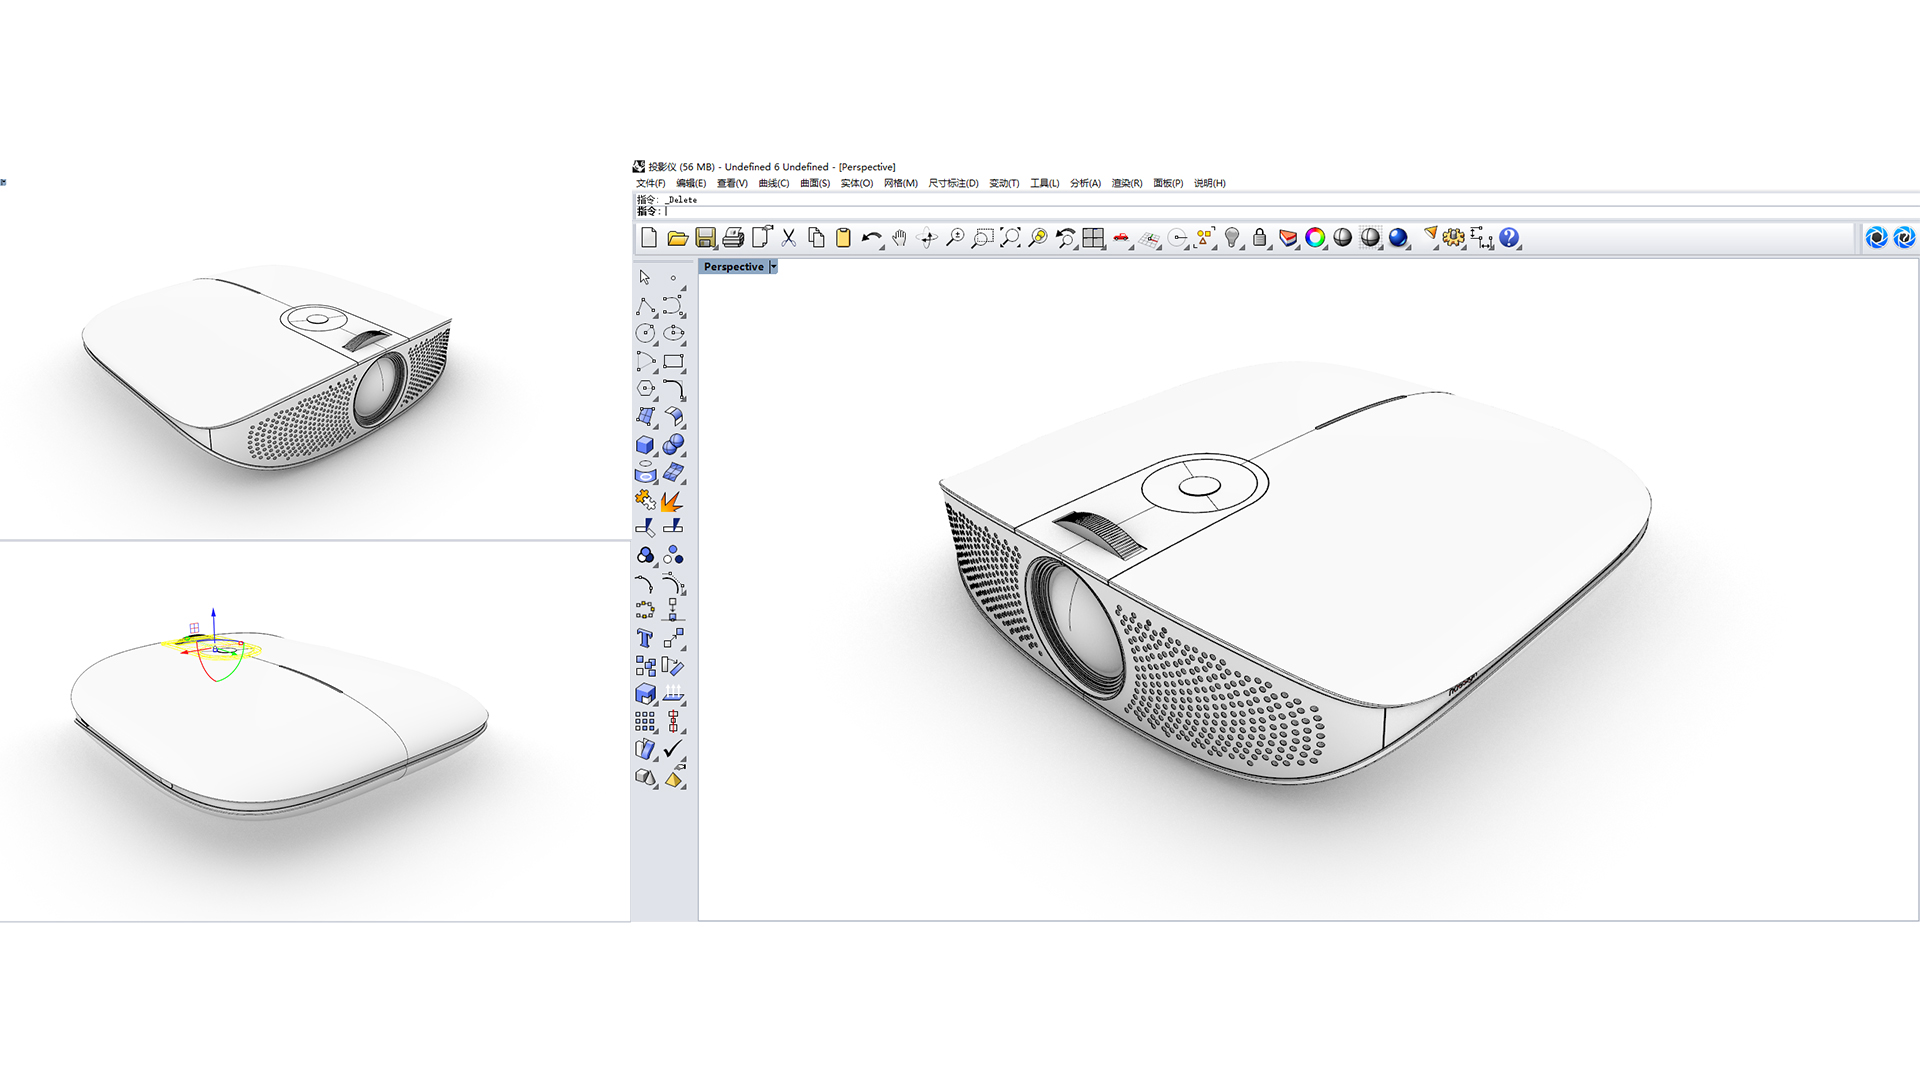Toggle the Lights icon on the toolbar

[x=1230, y=238]
